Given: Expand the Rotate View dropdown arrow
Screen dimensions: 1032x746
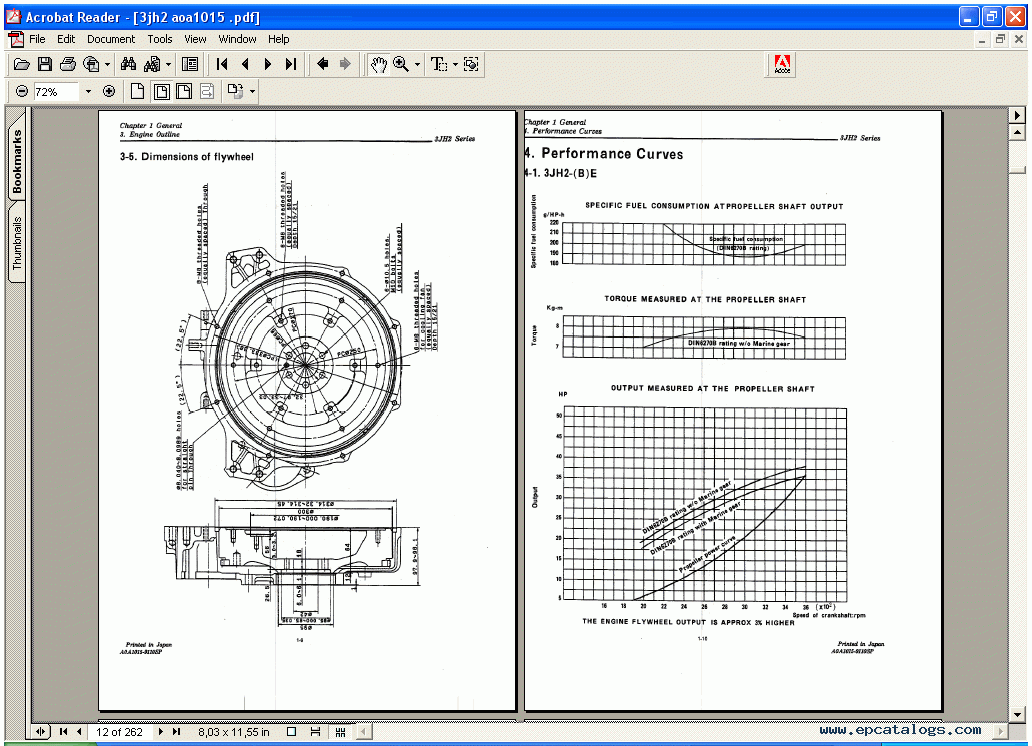Looking at the screenshot, I should (252, 92).
